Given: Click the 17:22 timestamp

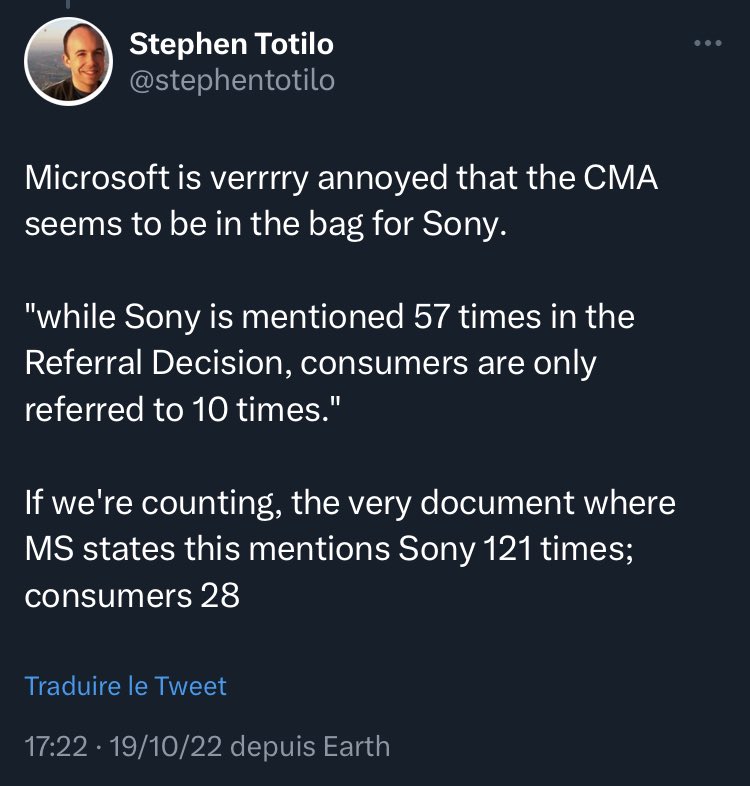Looking at the screenshot, I should pyautogui.click(x=56, y=746).
